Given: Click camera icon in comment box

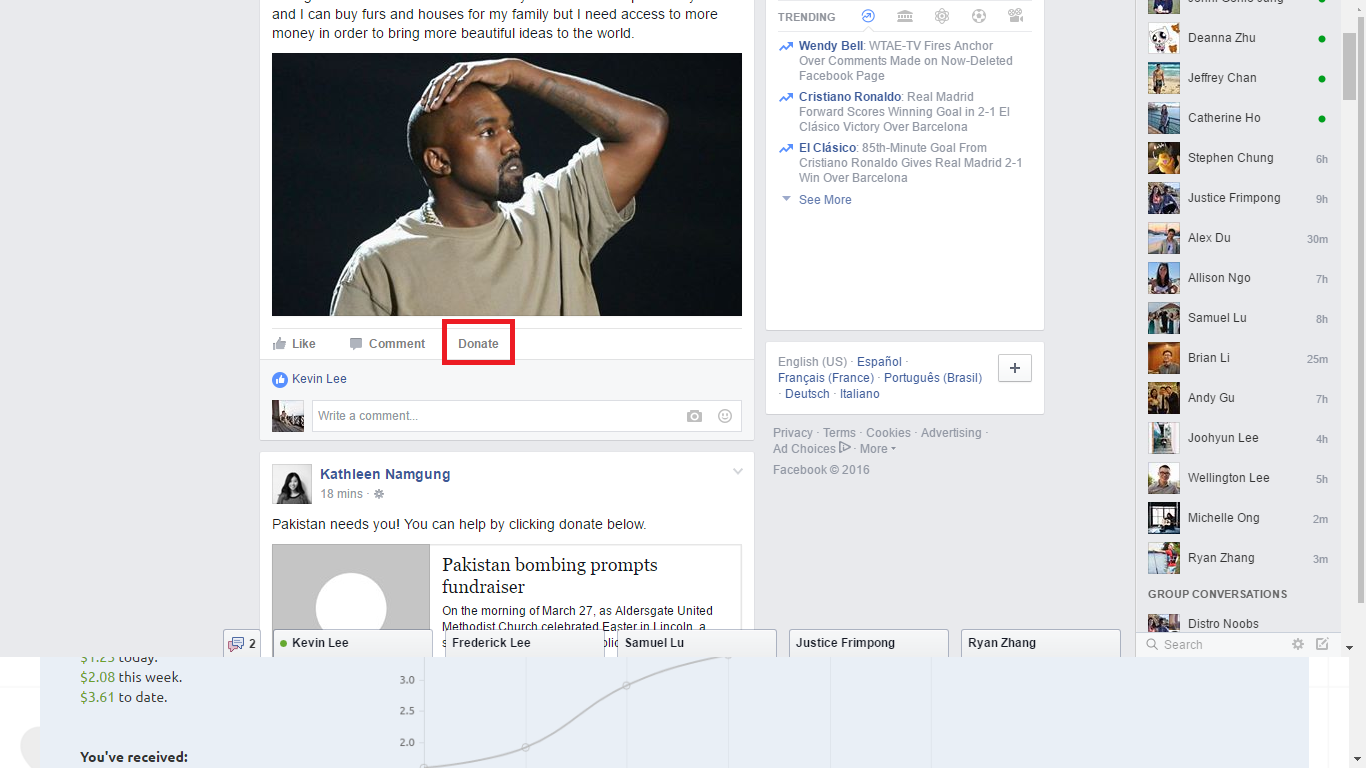Looking at the screenshot, I should (x=694, y=416).
